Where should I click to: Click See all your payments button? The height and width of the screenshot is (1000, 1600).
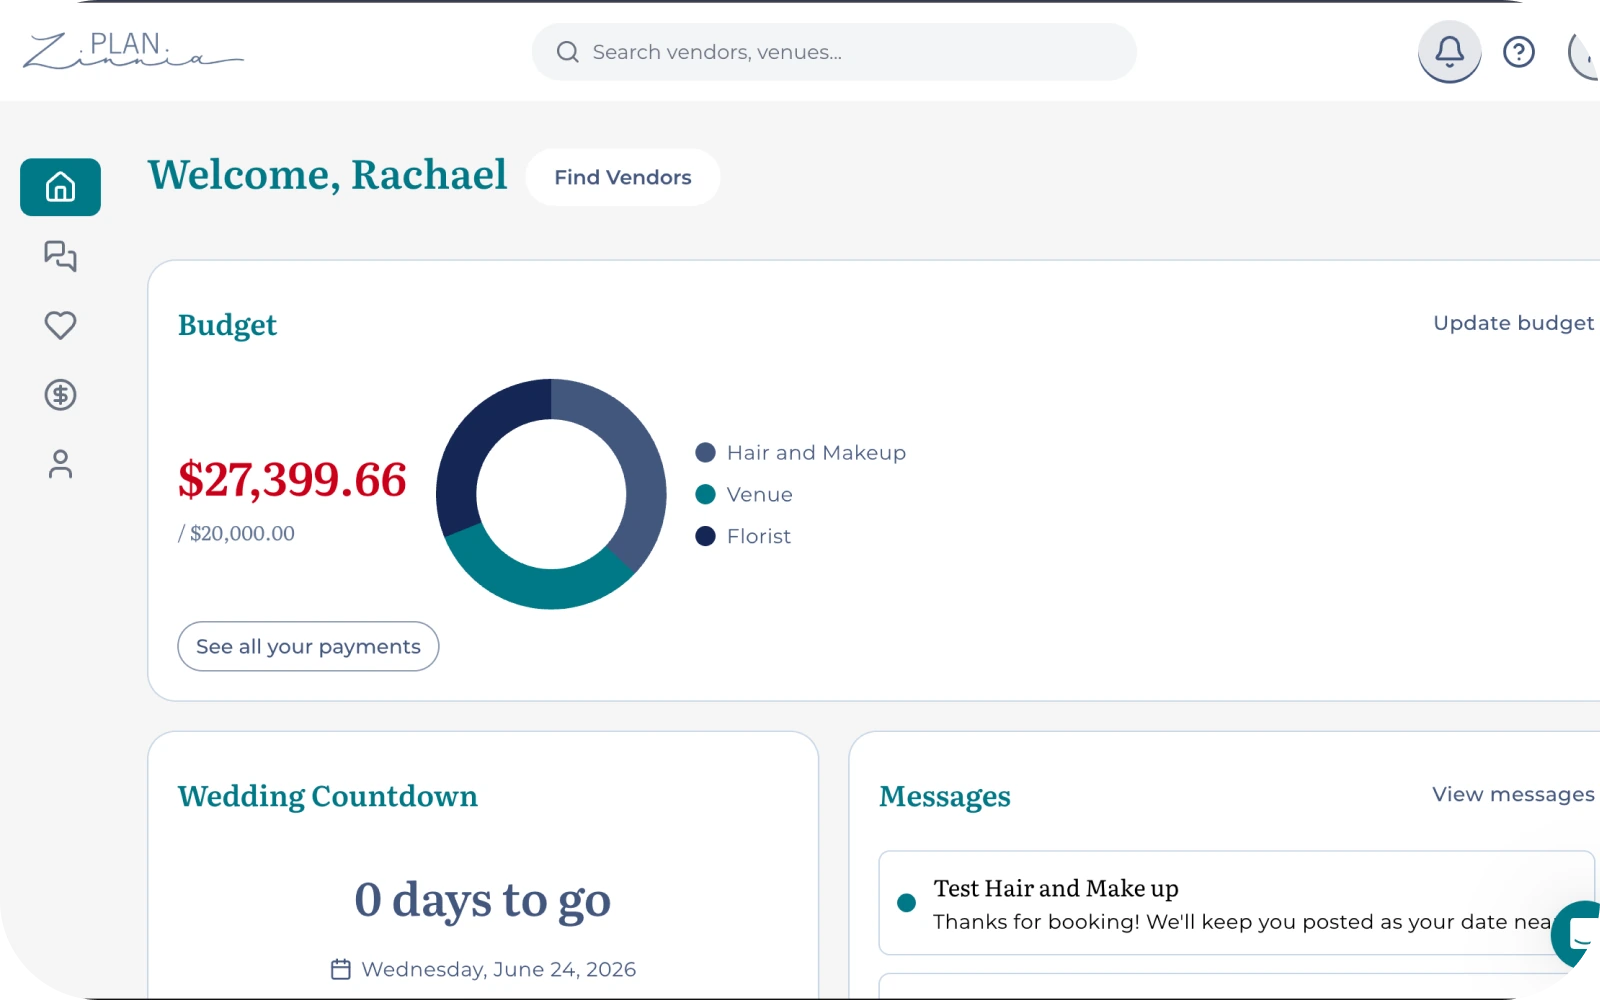point(308,646)
